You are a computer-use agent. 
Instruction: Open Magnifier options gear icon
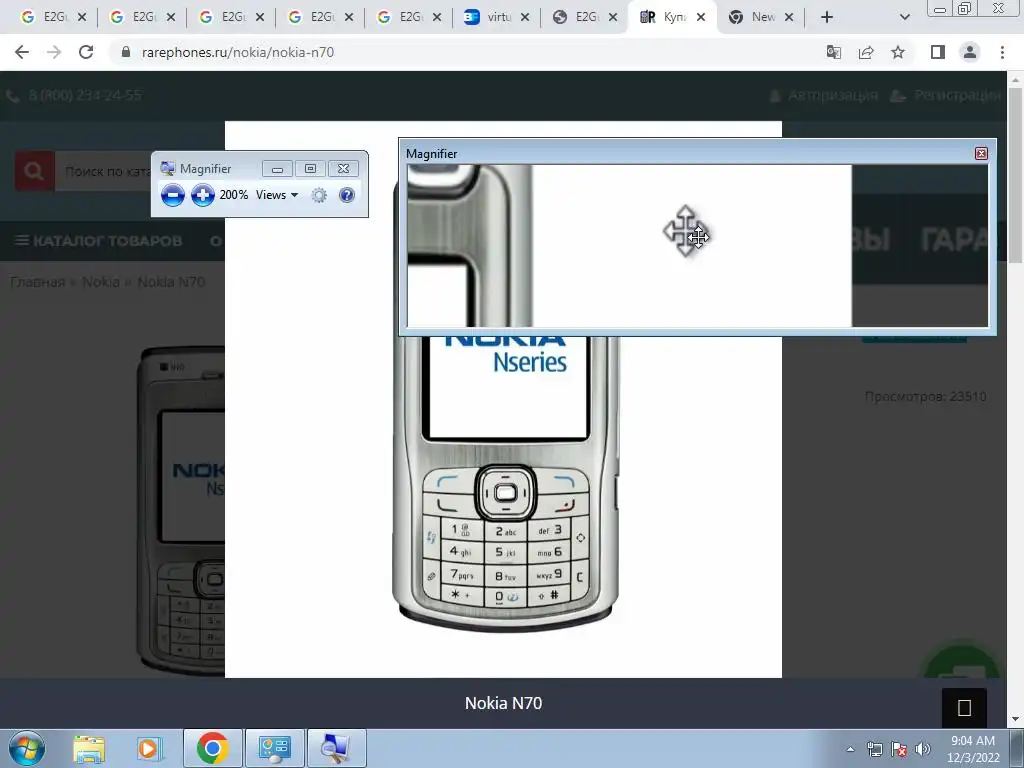[319, 195]
